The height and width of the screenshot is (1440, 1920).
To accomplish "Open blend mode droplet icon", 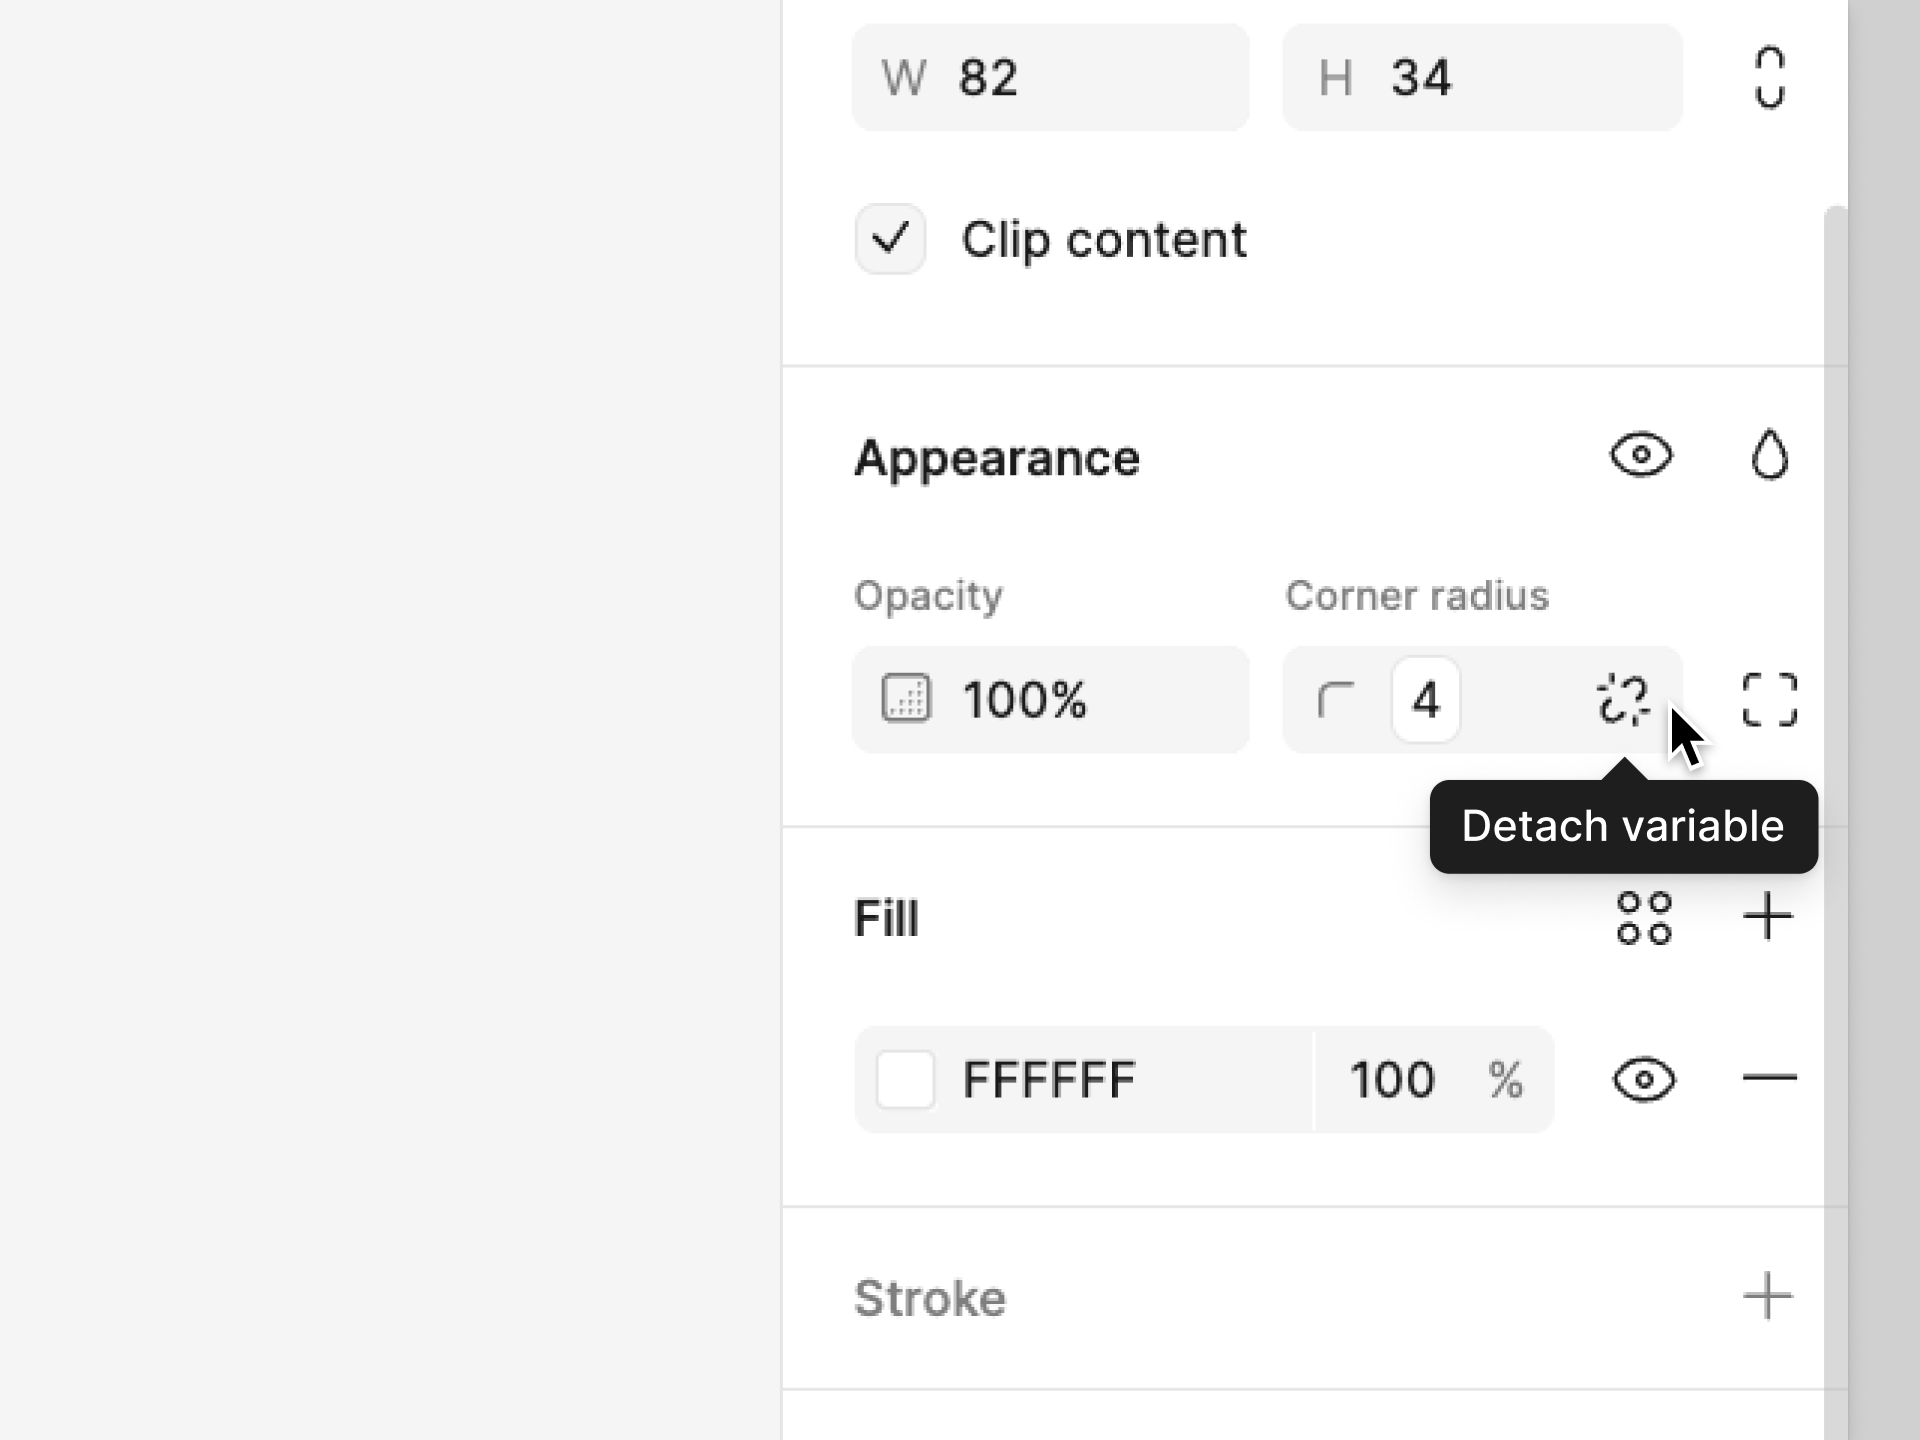I will click(1769, 456).
